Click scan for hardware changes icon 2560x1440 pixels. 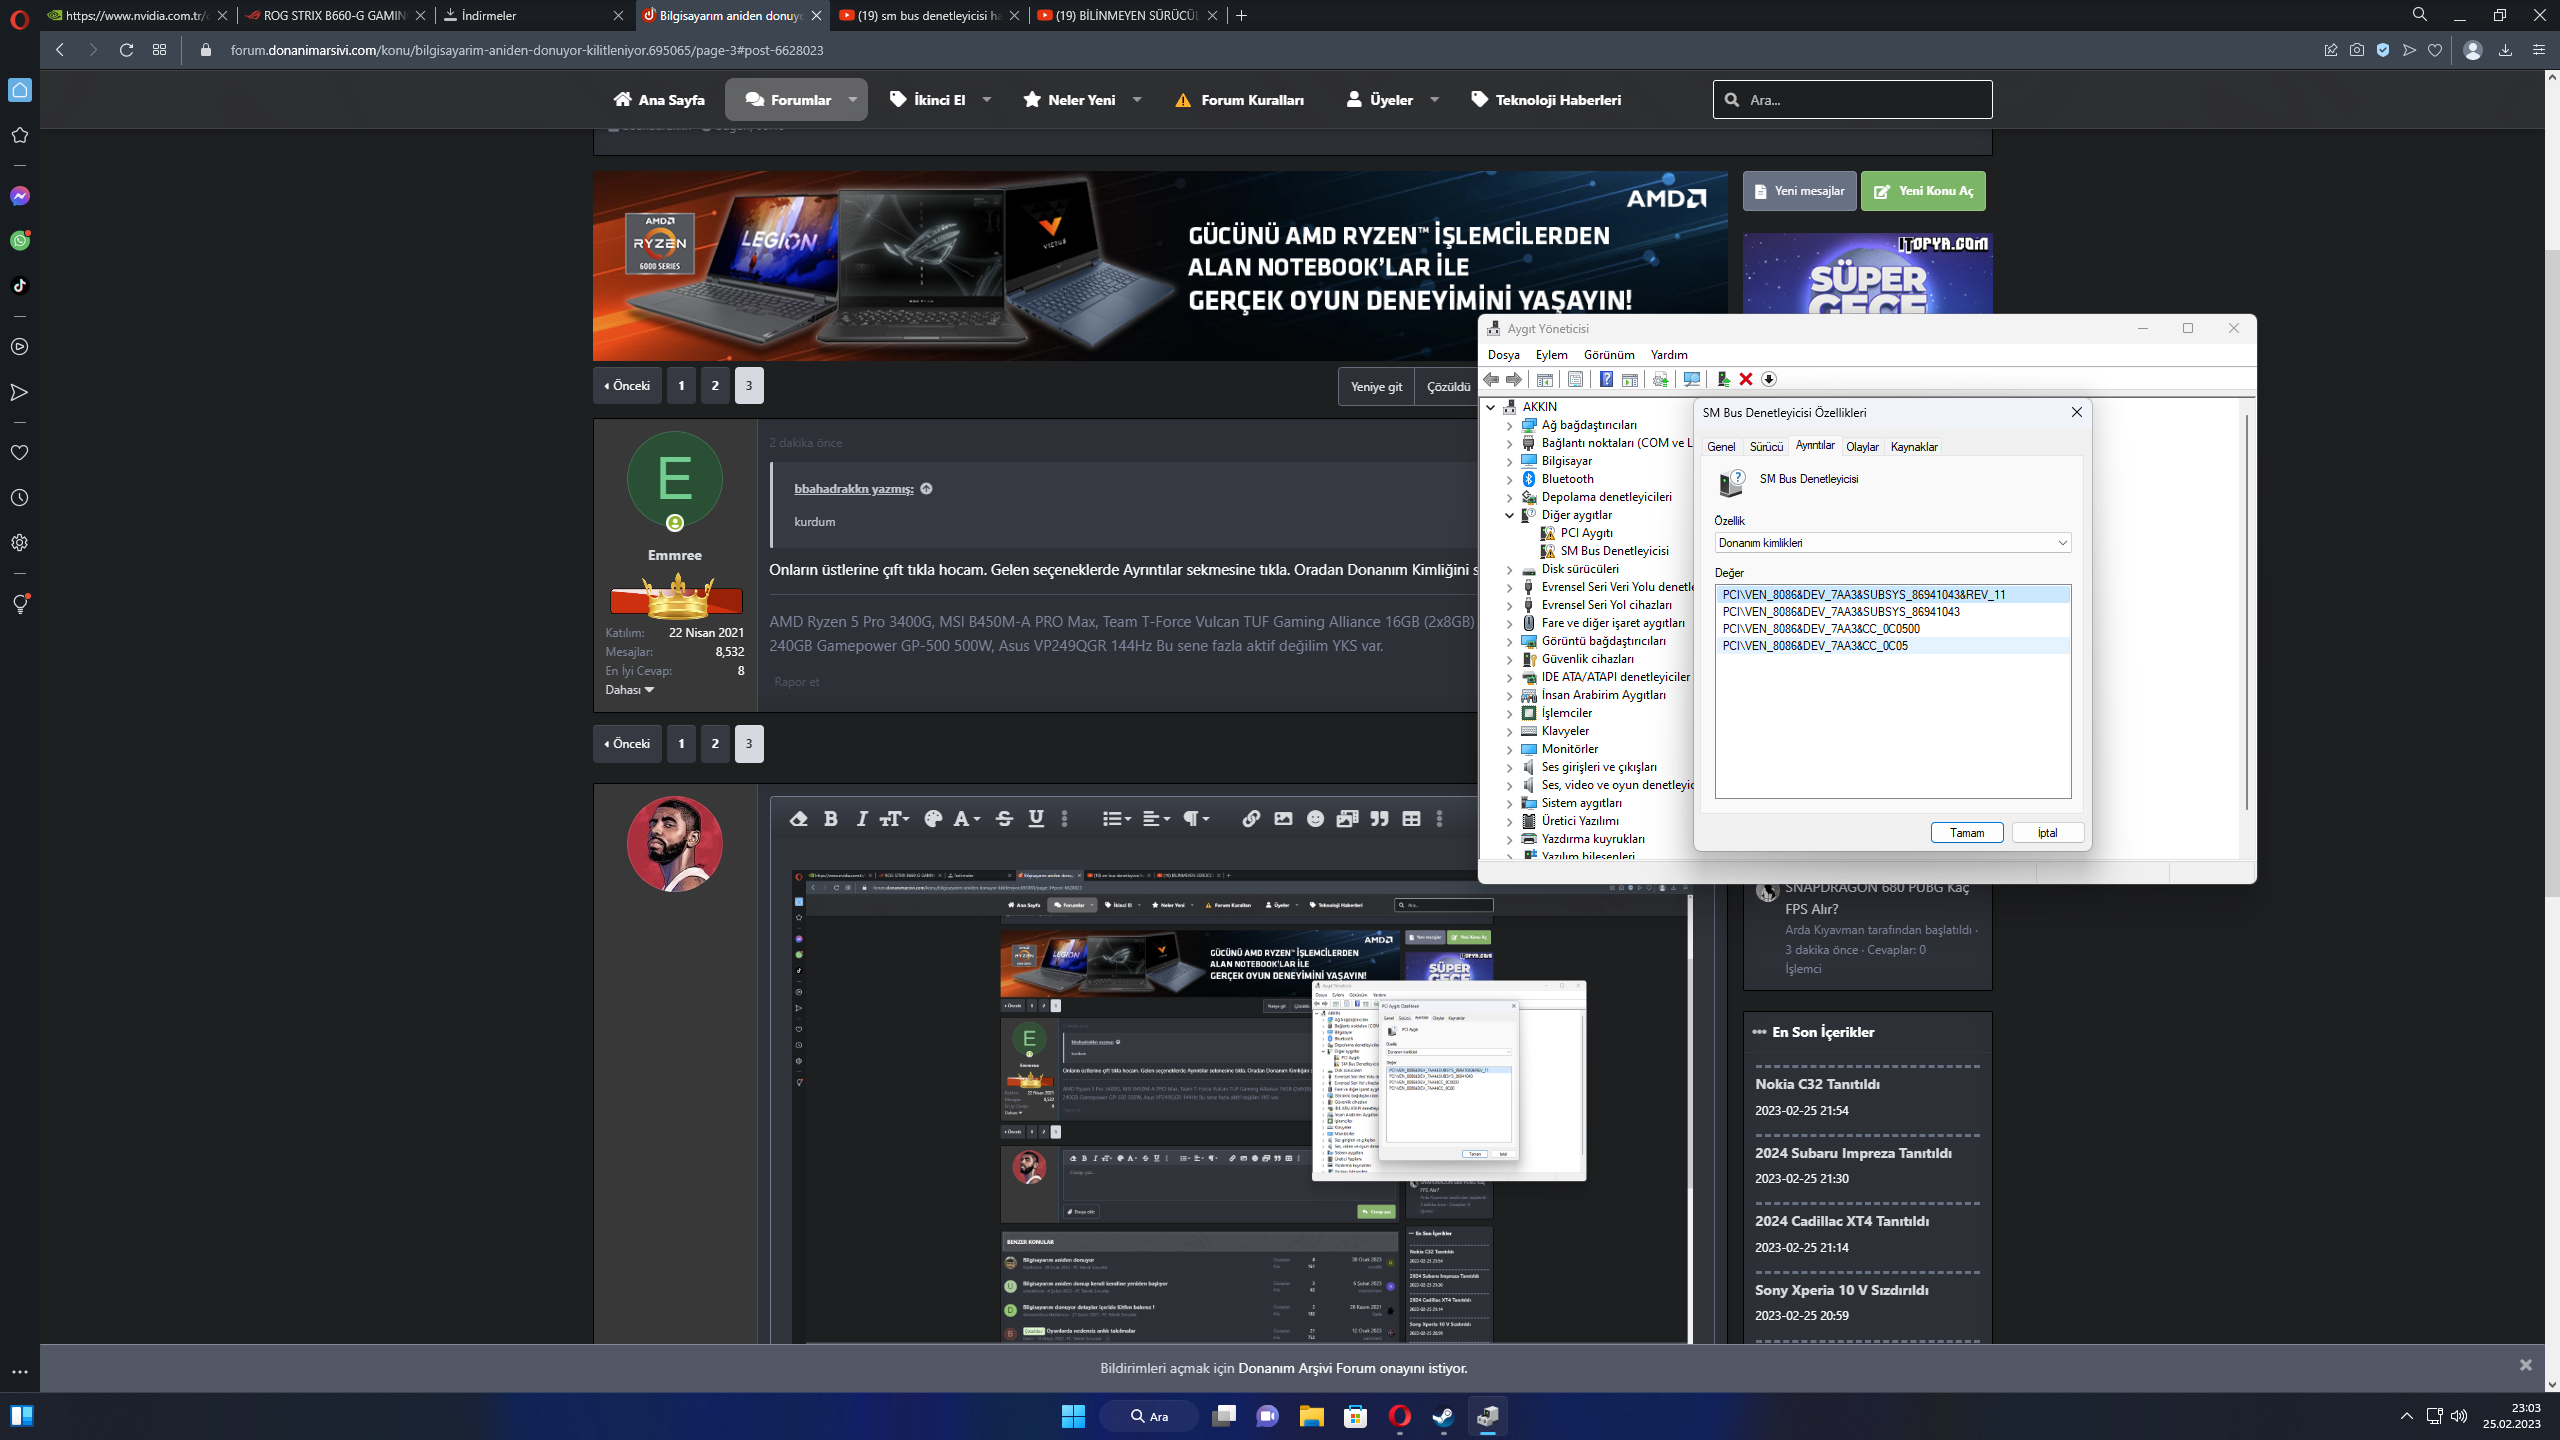1691,379
